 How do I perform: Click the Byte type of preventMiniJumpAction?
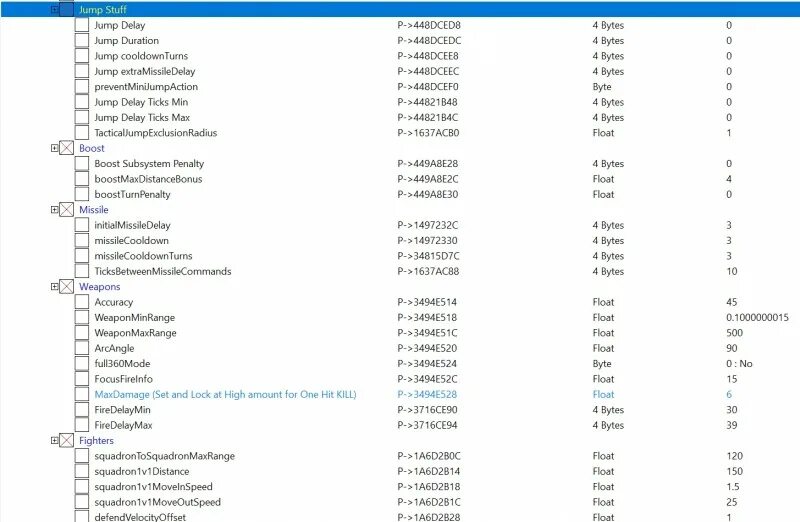pos(602,87)
